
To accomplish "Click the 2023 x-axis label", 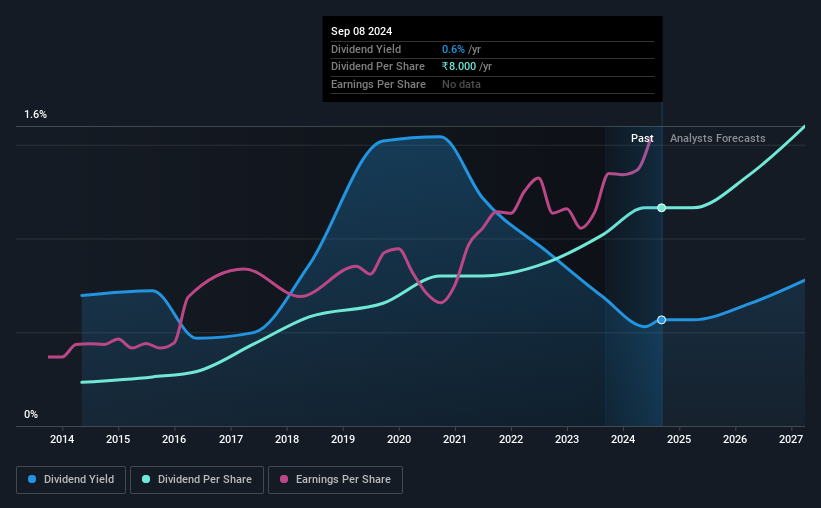I will point(567,439).
